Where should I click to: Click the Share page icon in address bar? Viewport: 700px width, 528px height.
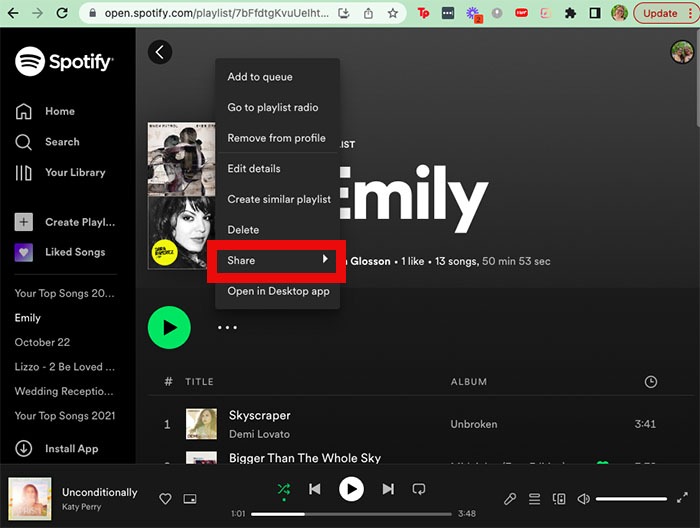click(368, 13)
